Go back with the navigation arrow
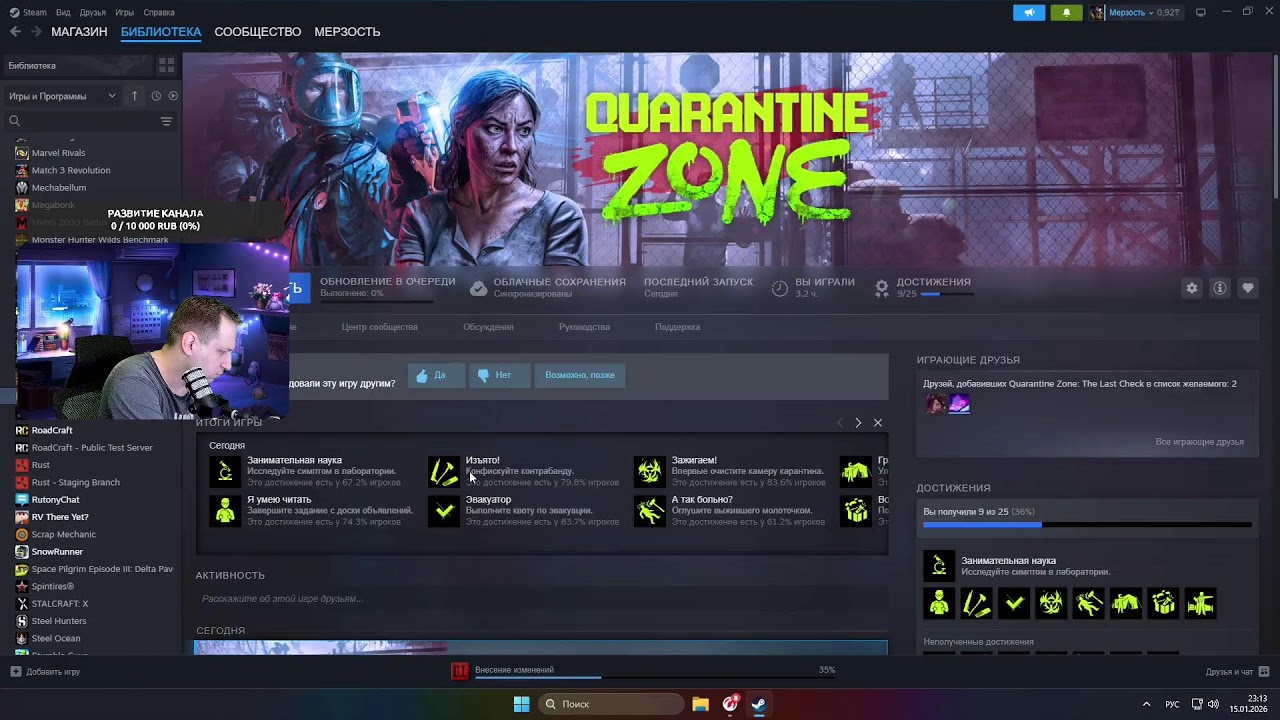Image resolution: width=1280 pixels, height=720 pixels. tap(15, 32)
